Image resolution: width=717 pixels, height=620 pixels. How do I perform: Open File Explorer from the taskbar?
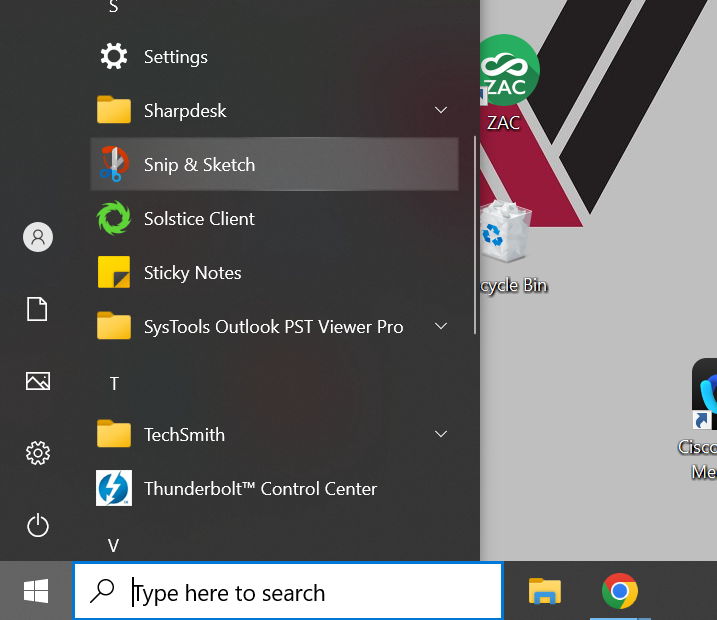tap(545, 591)
